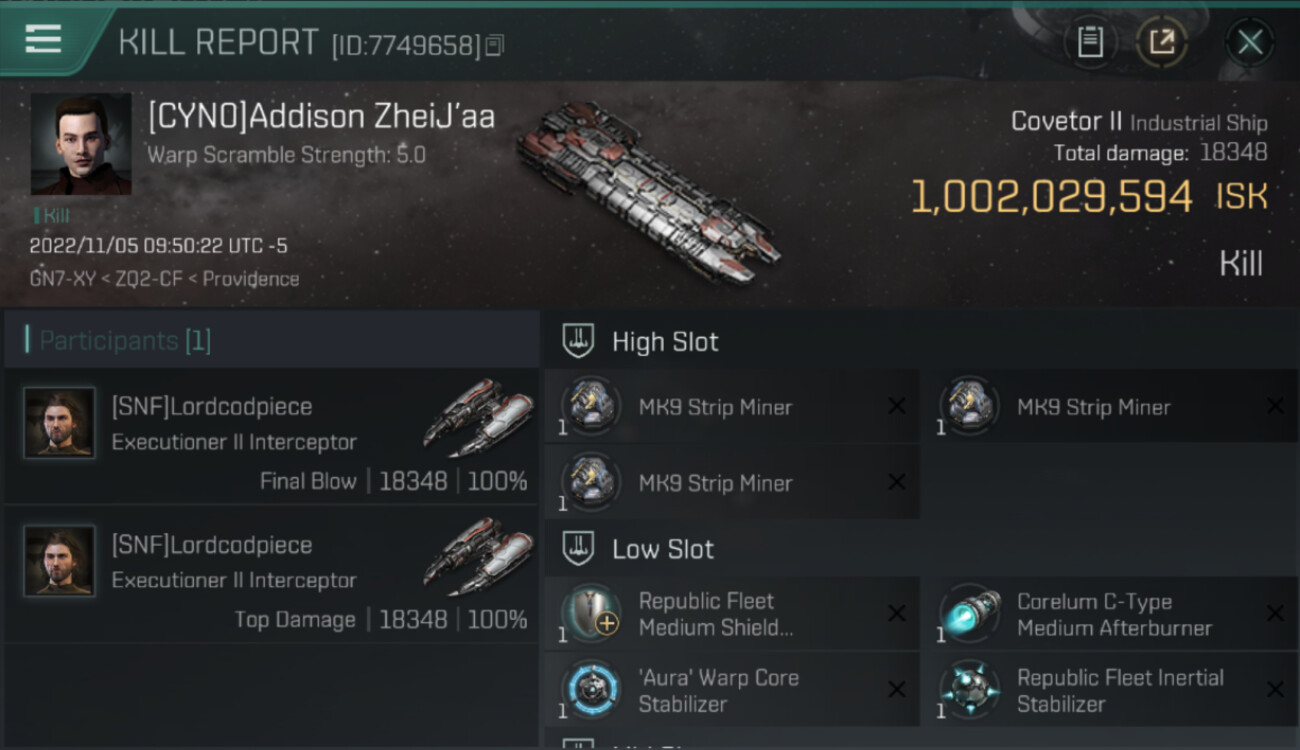Open the hamburger menu icon

[x=43, y=39]
